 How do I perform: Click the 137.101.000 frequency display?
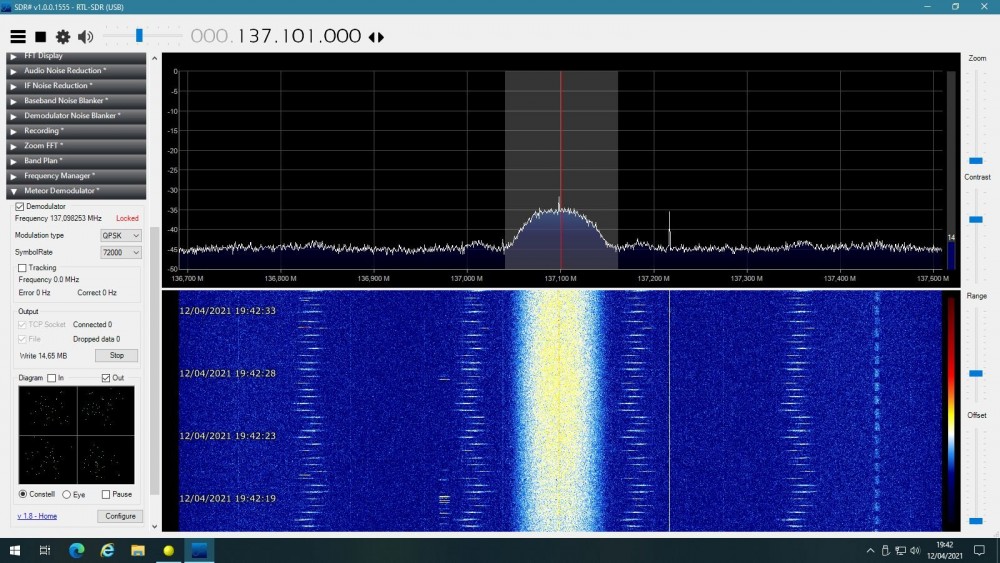(x=276, y=36)
